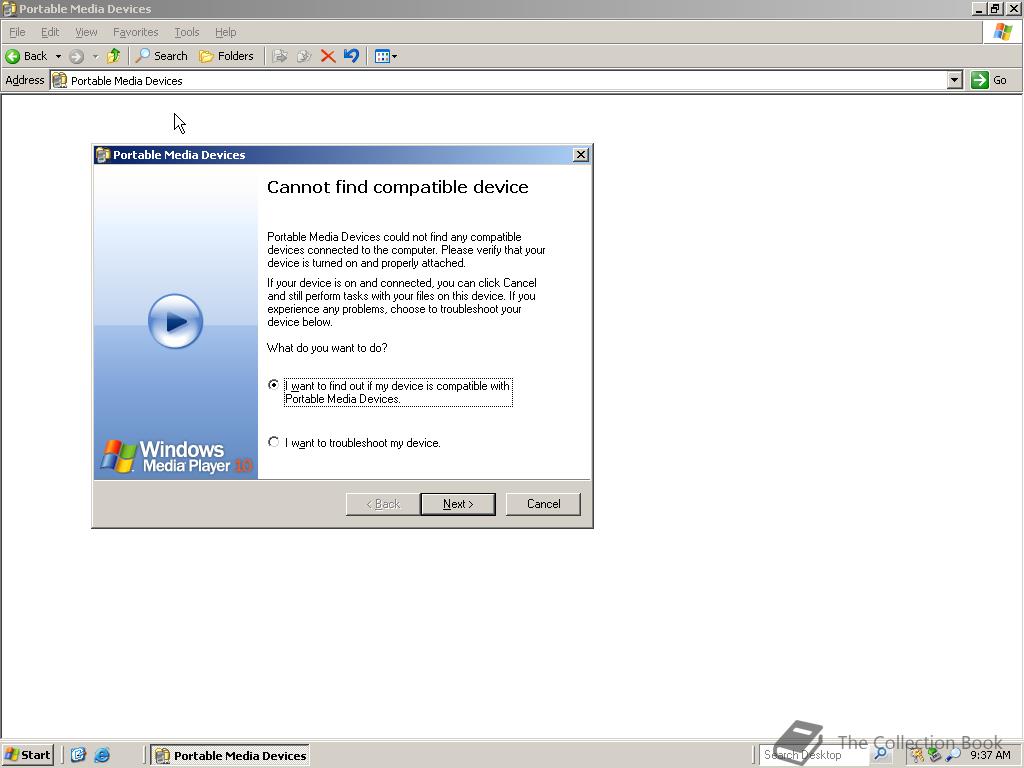
Task: Open the Tools menu
Action: tap(186, 32)
